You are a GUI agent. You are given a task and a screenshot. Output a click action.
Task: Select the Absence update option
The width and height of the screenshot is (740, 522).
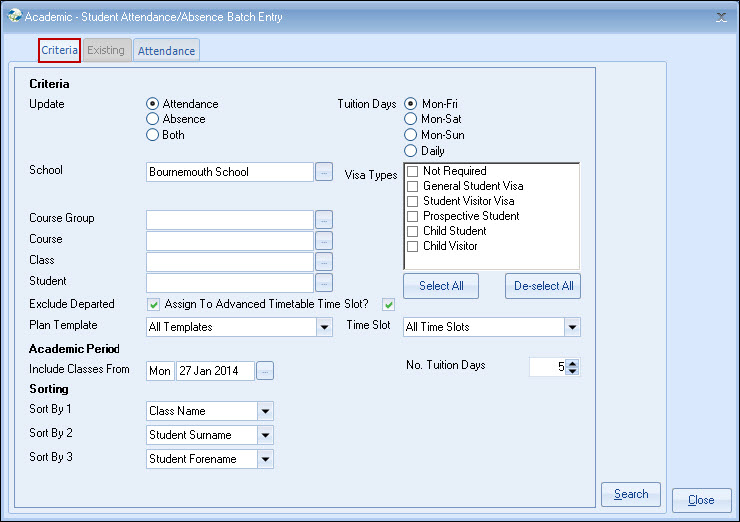click(153, 119)
